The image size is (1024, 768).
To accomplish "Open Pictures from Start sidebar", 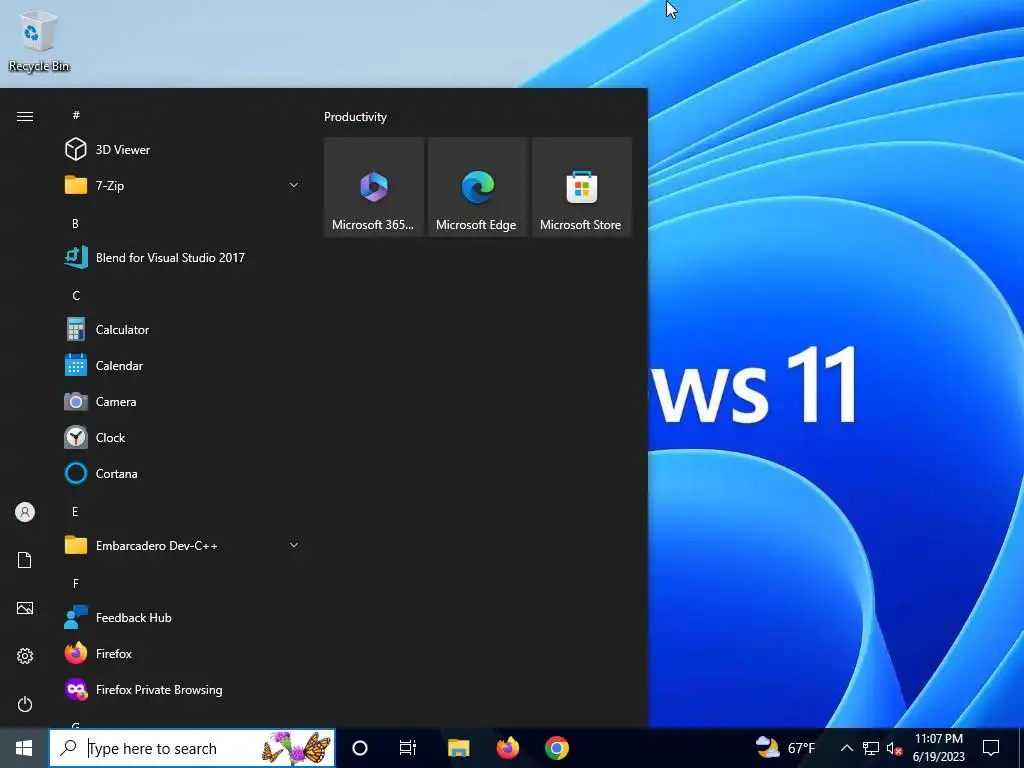I will click(x=25, y=608).
